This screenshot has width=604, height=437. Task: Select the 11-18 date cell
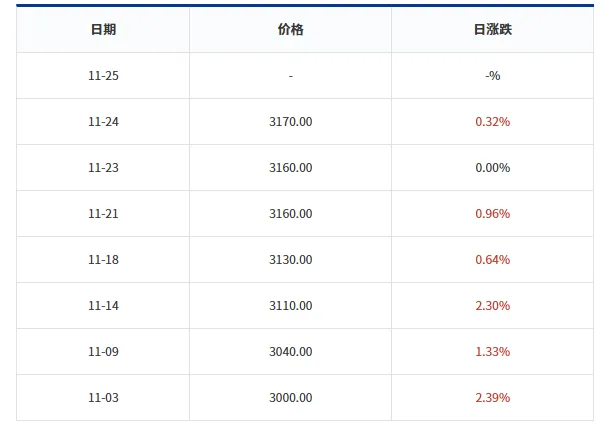coord(103,260)
